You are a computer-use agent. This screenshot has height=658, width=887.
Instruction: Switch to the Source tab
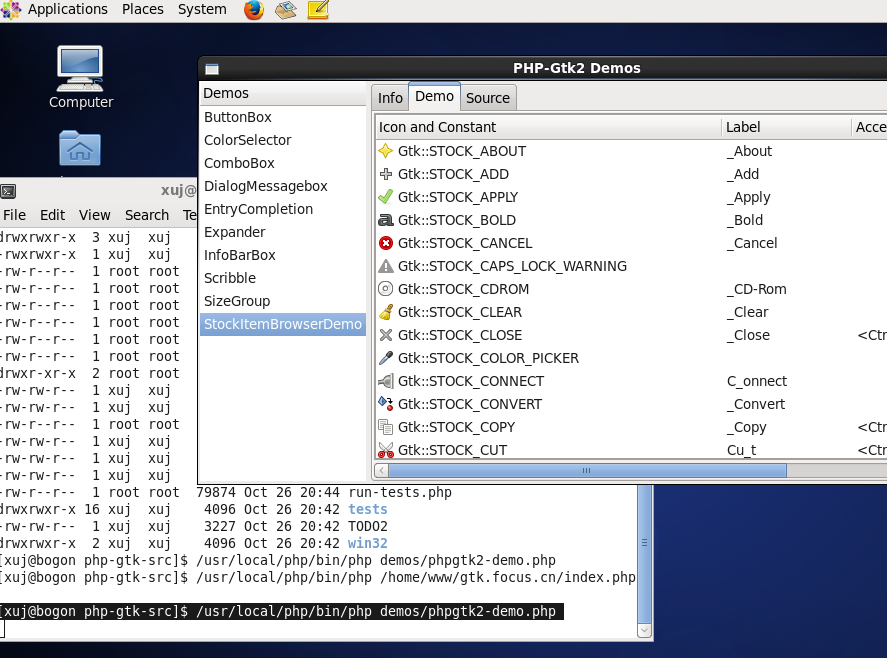coord(488,97)
